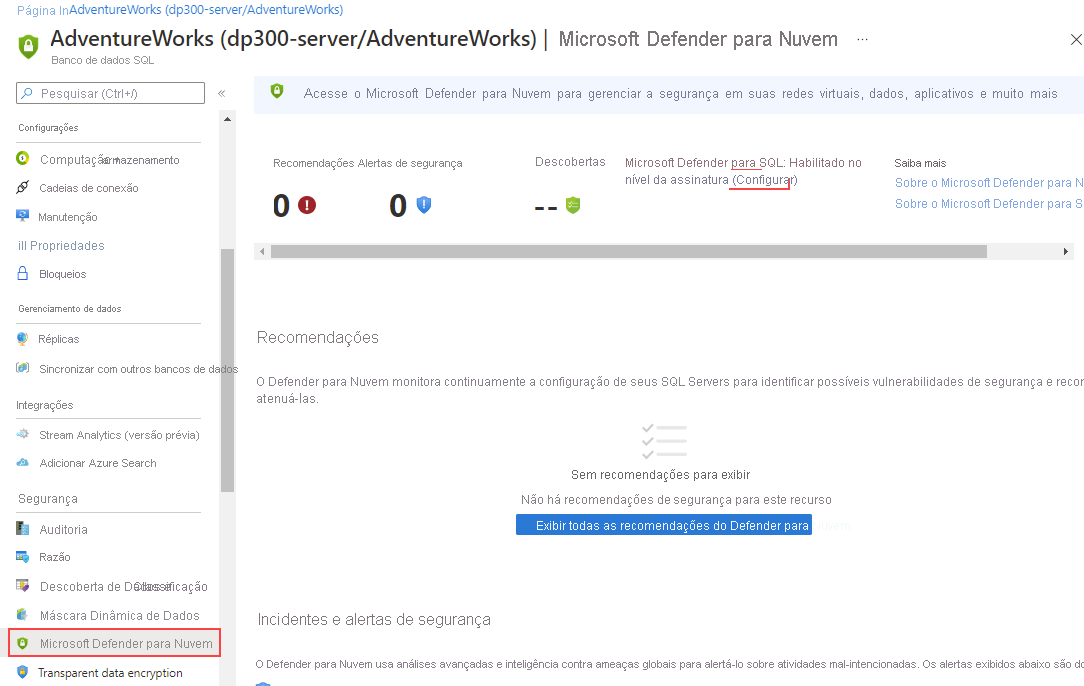Open Descoberta de Dados e Classificação
The image size is (1084, 686).
110,586
